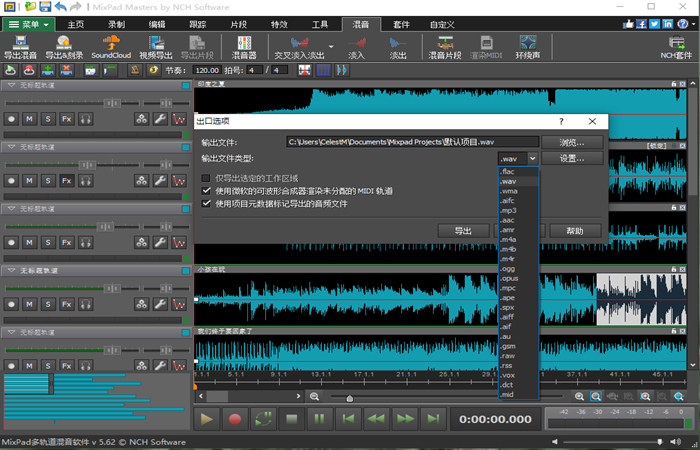Open the green 菜单 dropdown menu

29,25
